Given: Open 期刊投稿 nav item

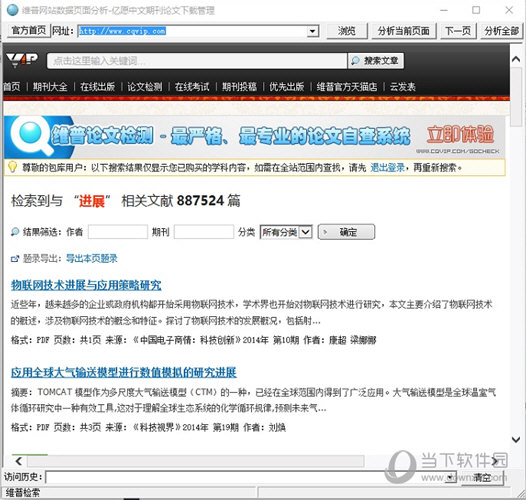Looking at the screenshot, I should (239, 87).
